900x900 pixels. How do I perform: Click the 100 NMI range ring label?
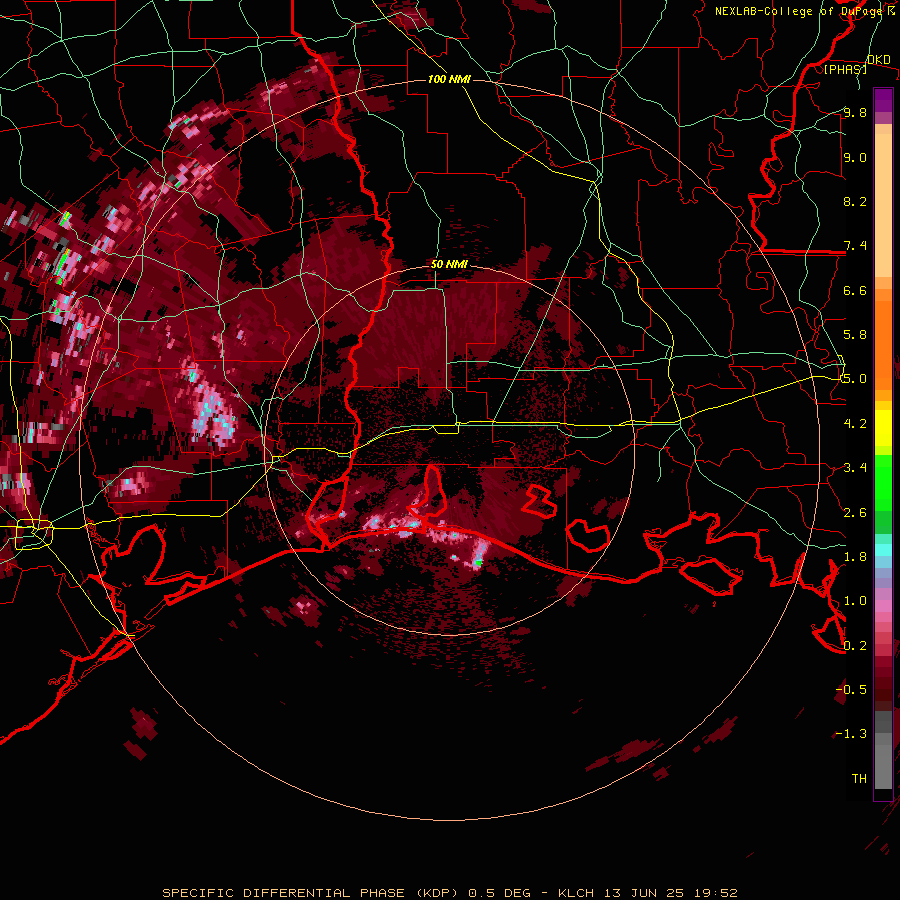coord(449,79)
